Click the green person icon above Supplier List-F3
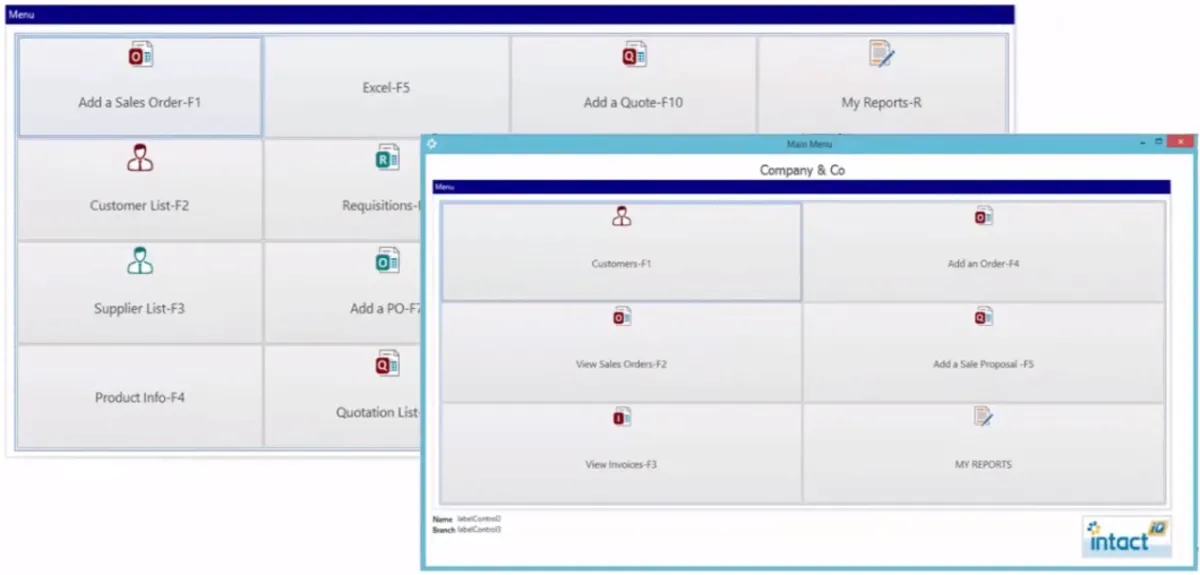1200x575 pixels. 140,261
